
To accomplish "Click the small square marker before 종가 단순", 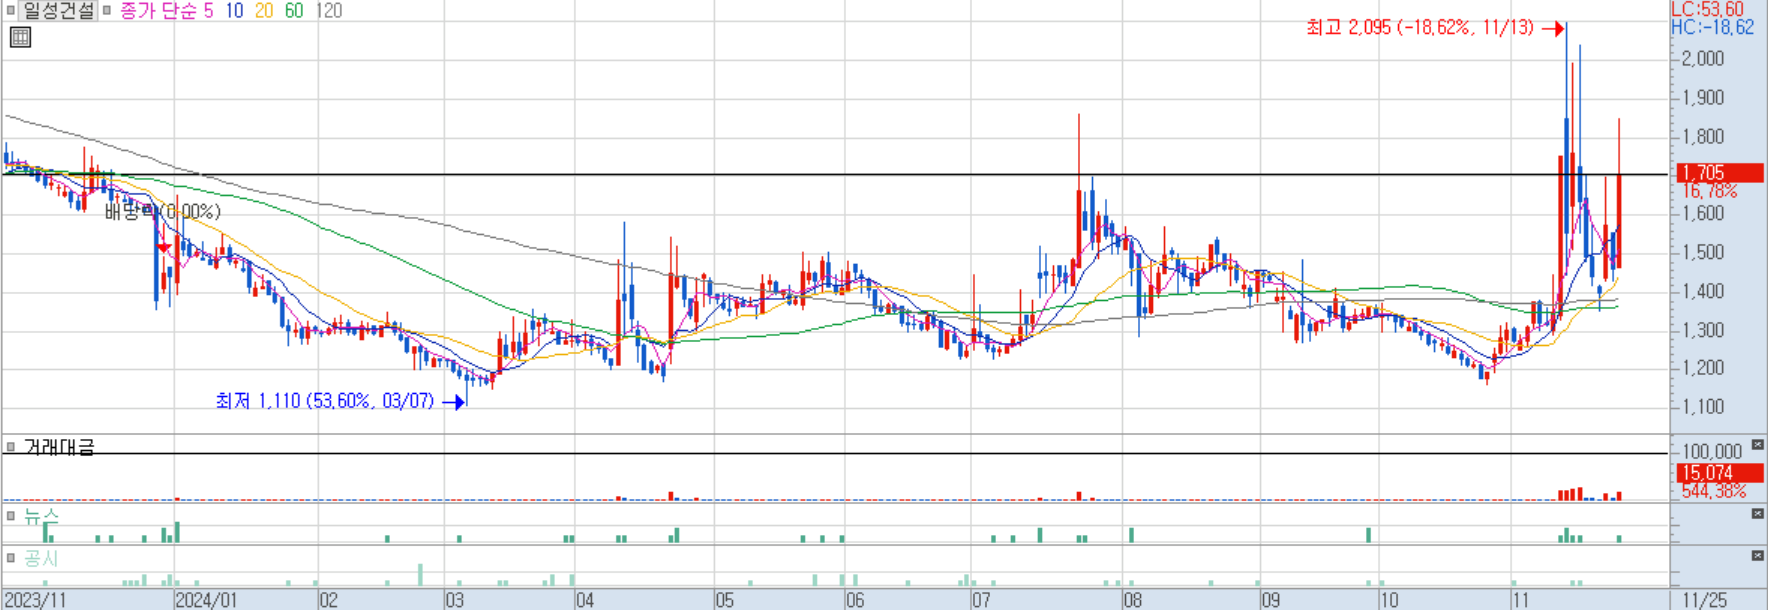I will [106, 11].
